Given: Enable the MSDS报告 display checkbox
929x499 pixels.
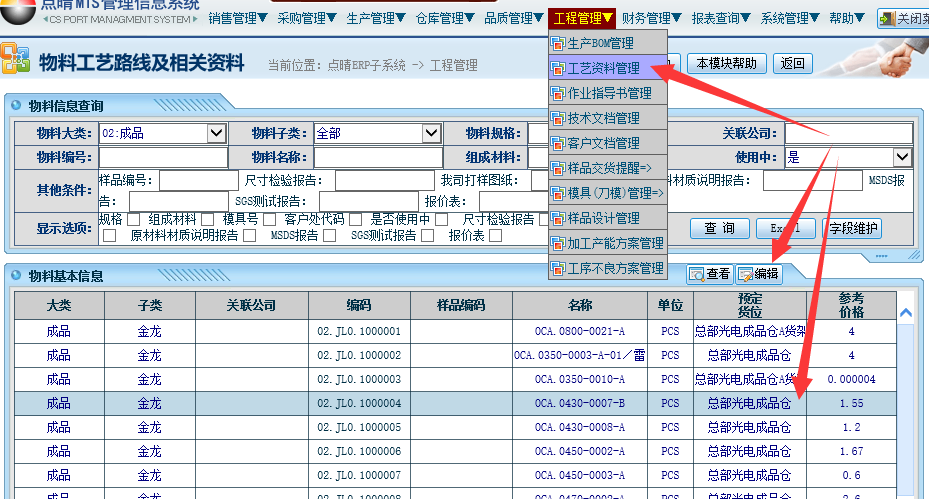Looking at the screenshot, I should click(330, 236).
